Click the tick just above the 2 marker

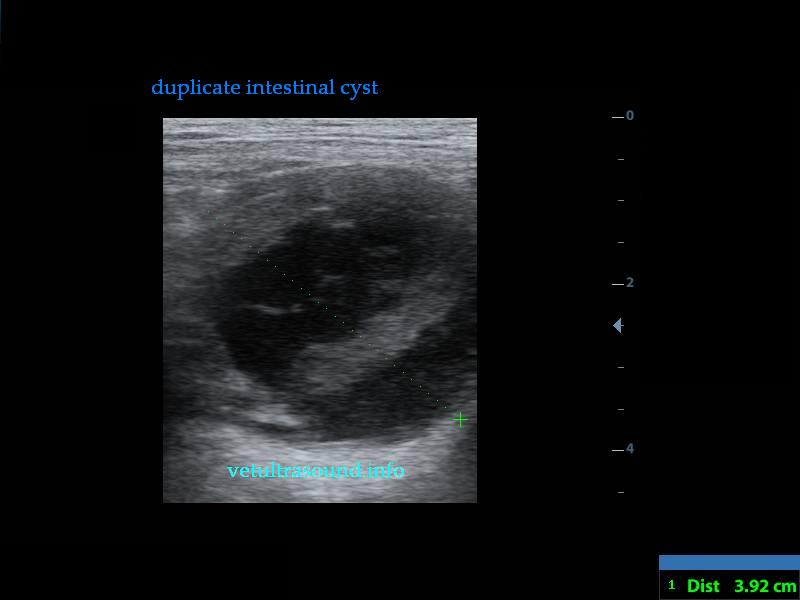coord(621,242)
